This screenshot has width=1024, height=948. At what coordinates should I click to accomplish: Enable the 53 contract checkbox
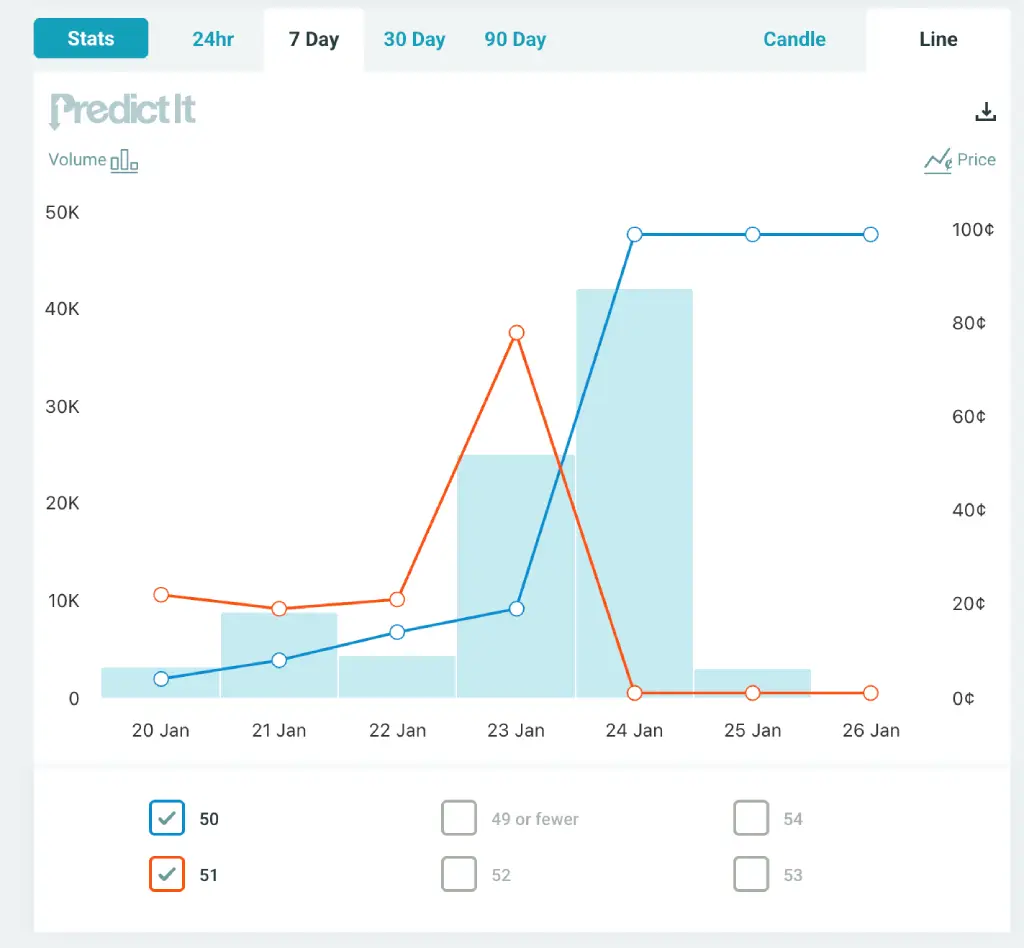(751, 874)
